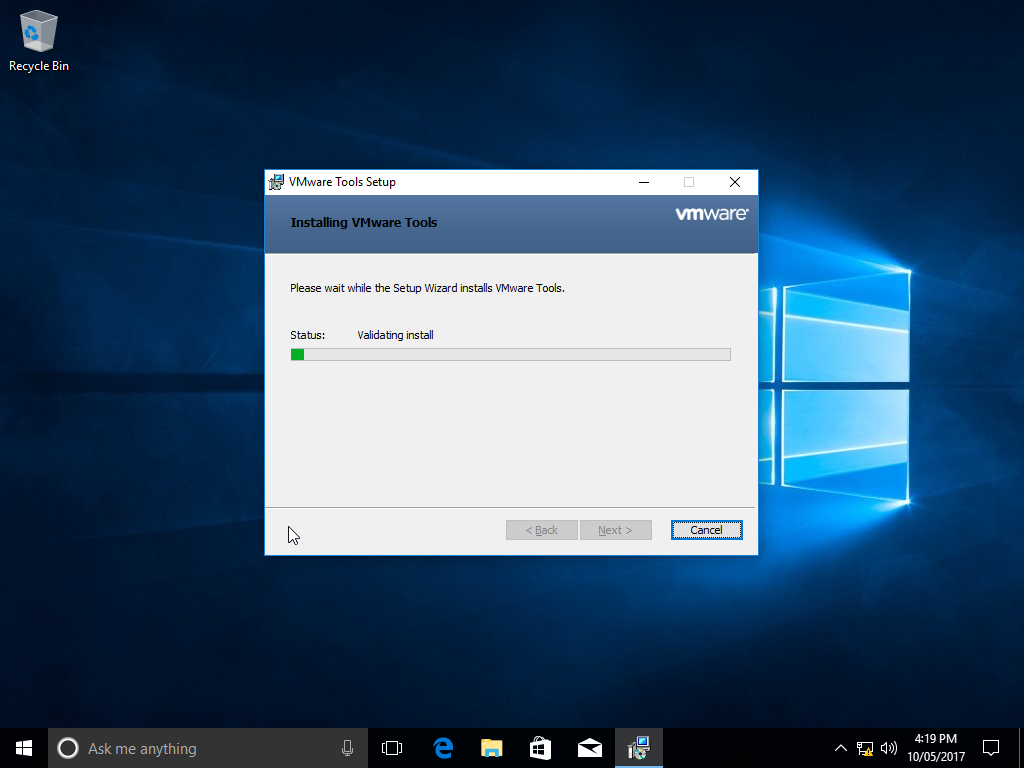Cancel the VMware Tools installation
This screenshot has width=1024, height=768.
pyautogui.click(x=706, y=530)
